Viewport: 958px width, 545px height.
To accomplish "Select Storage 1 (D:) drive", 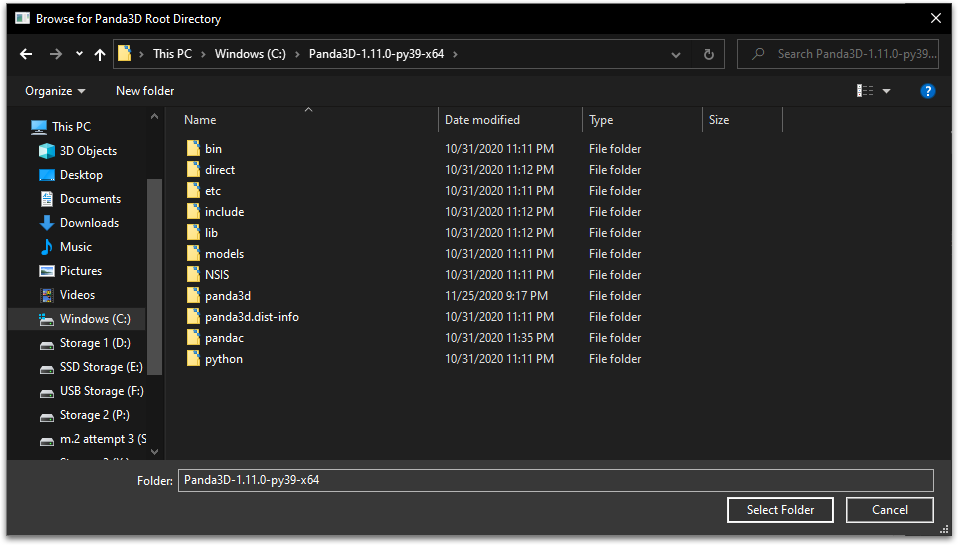I will 95,343.
